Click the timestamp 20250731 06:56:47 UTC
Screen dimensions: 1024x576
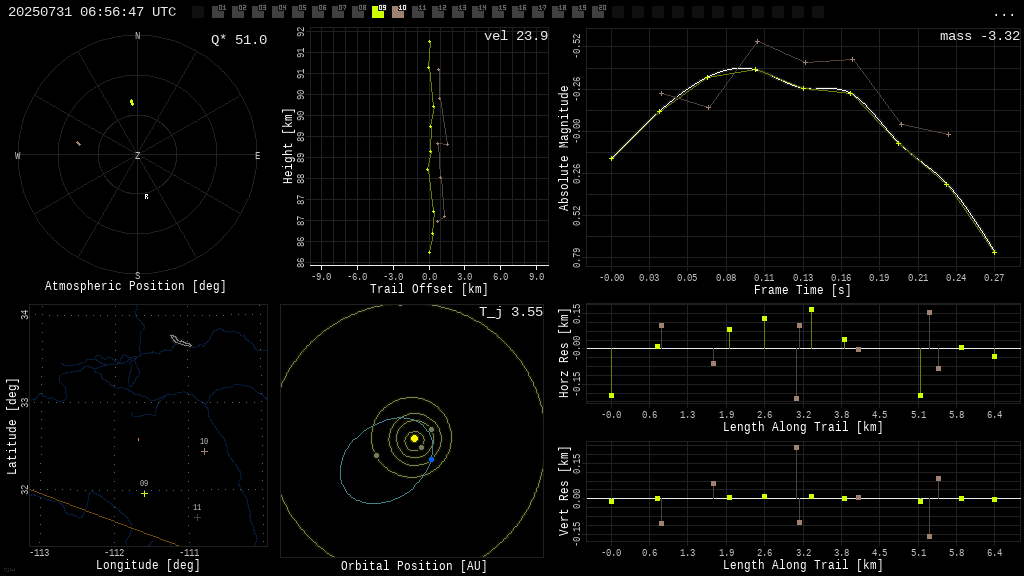(92, 12)
